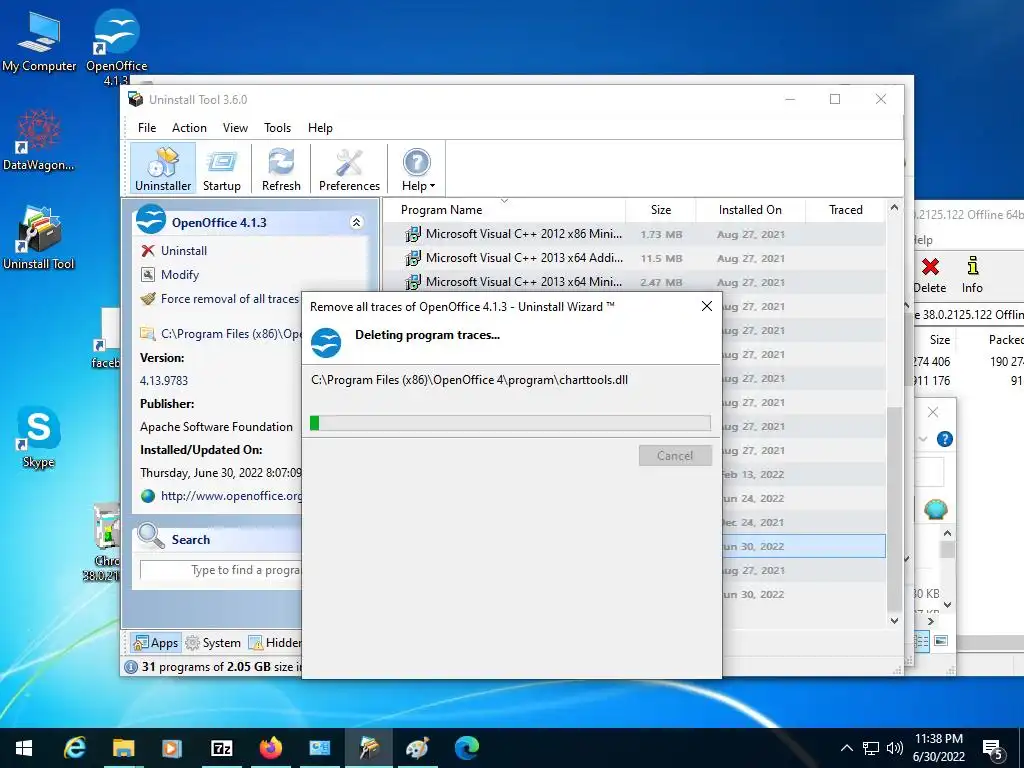Open media player icon in taskbar
The width and height of the screenshot is (1024, 768).
pos(172,748)
